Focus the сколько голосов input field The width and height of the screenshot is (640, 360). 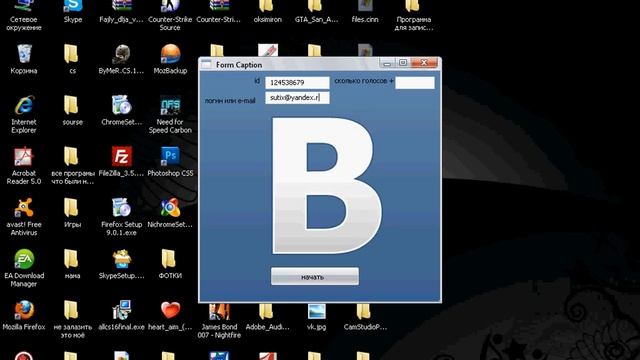pos(415,82)
